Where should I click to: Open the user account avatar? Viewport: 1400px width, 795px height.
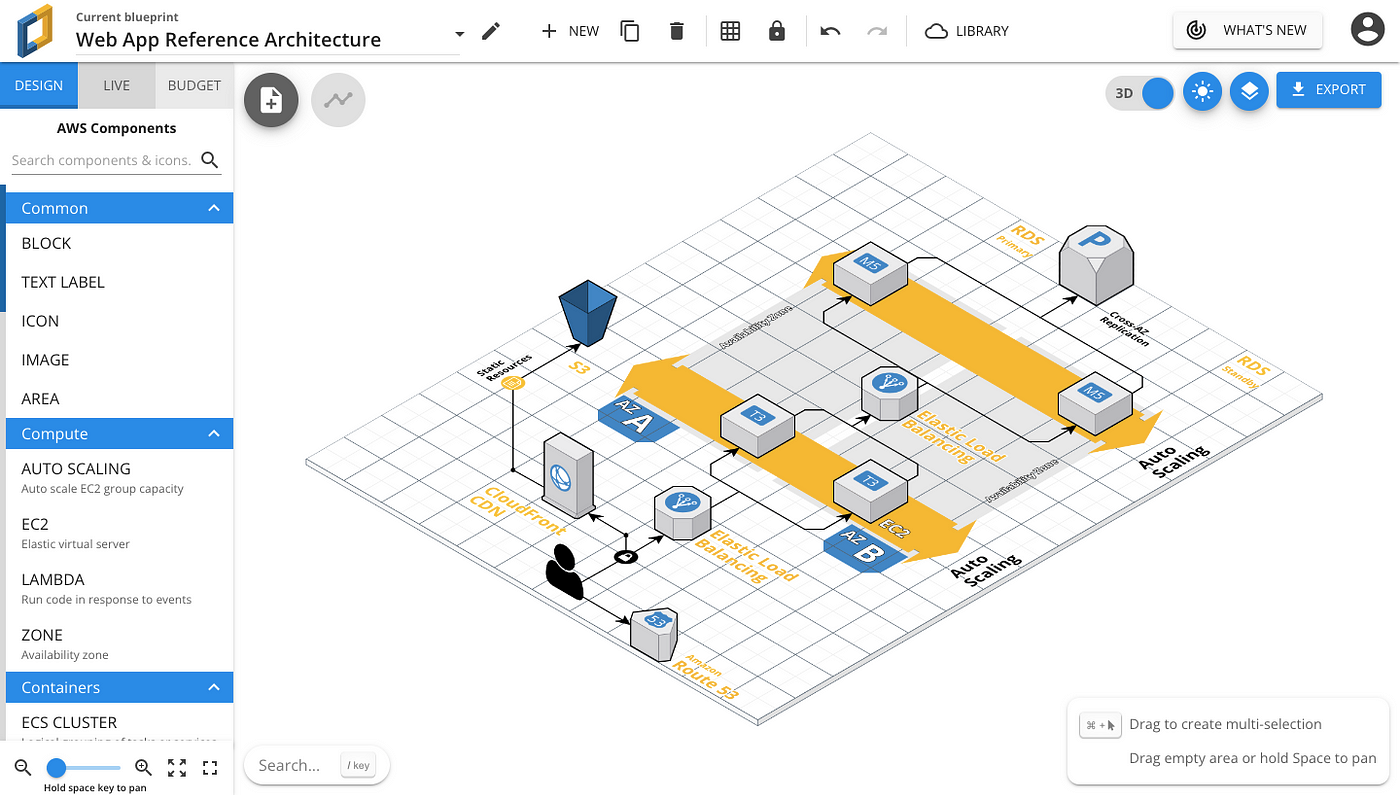coord(1367,30)
